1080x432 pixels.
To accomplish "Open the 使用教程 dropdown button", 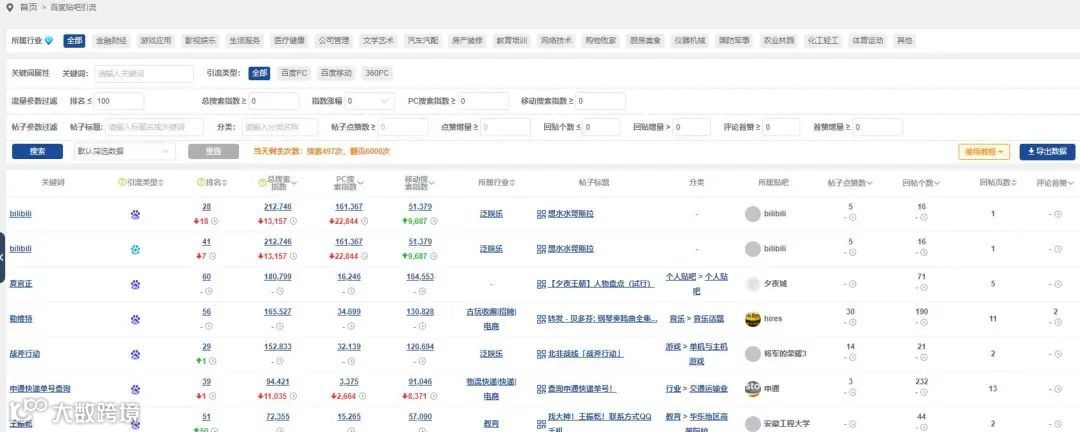I will 984,152.
